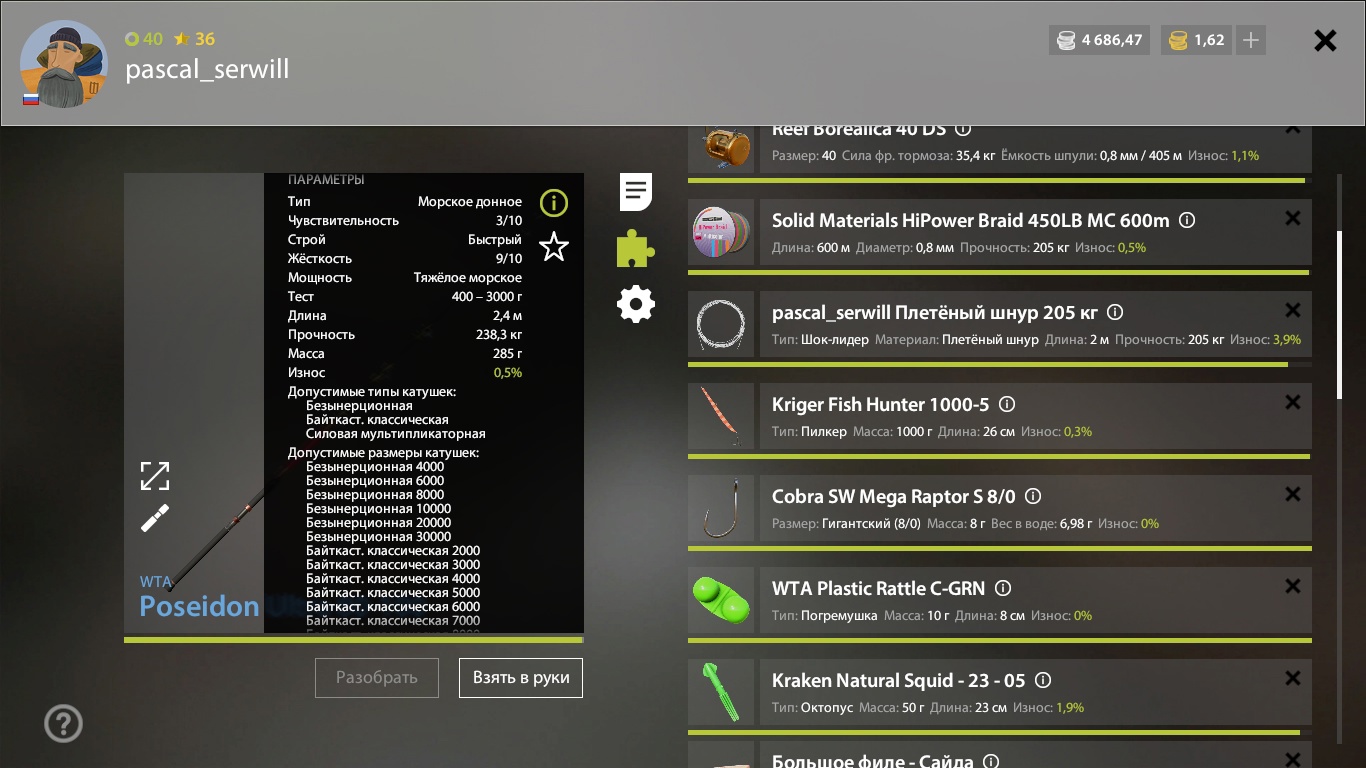Click the silver coins balance 4 686,47
The image size is (1366, 768).
(1099, 40)
